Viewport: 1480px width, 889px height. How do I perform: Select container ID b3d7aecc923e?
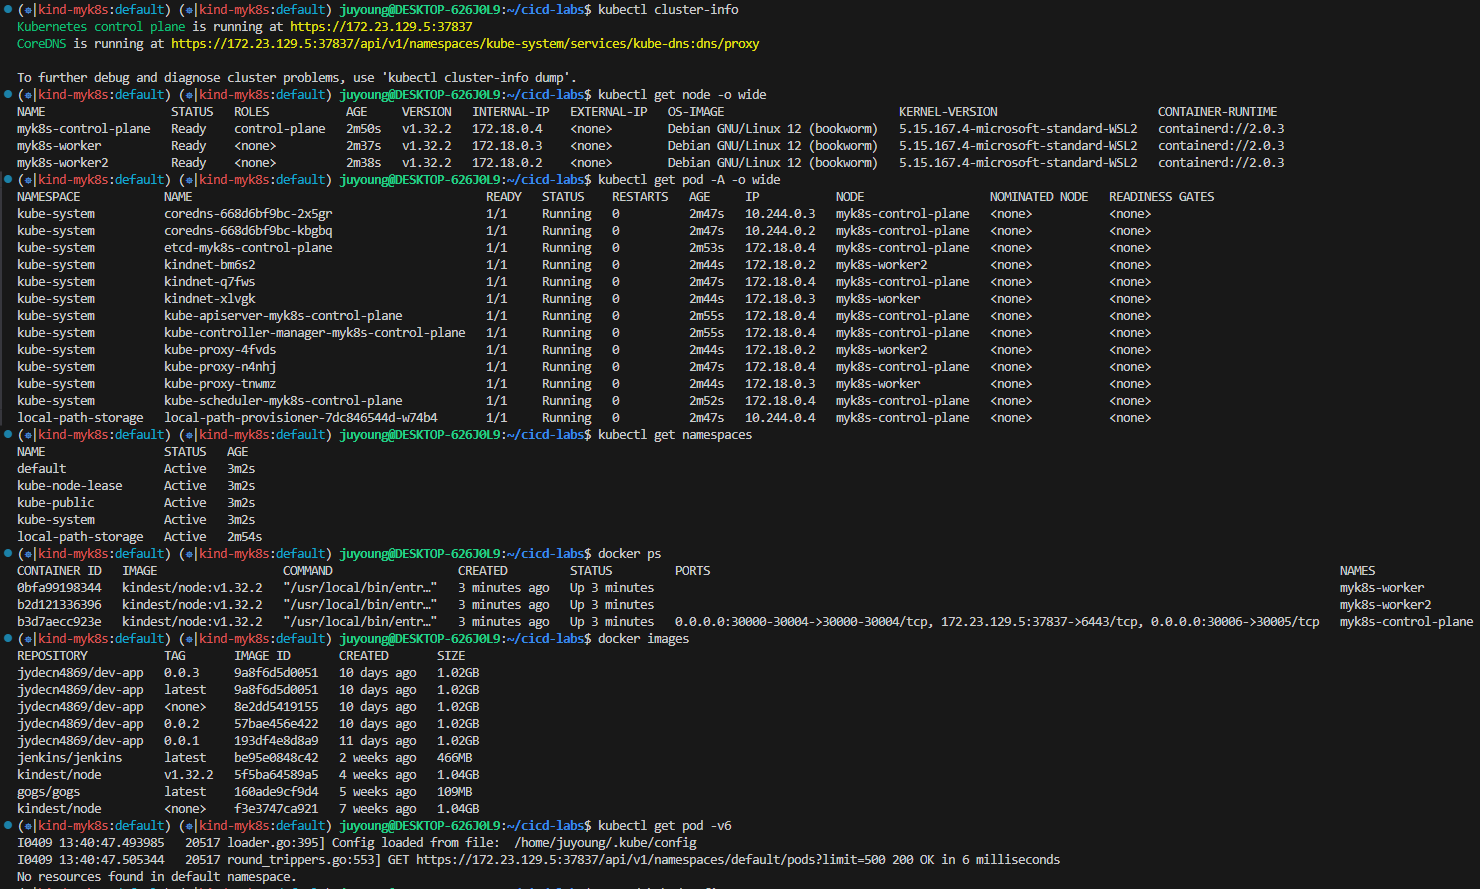(59, 622)
